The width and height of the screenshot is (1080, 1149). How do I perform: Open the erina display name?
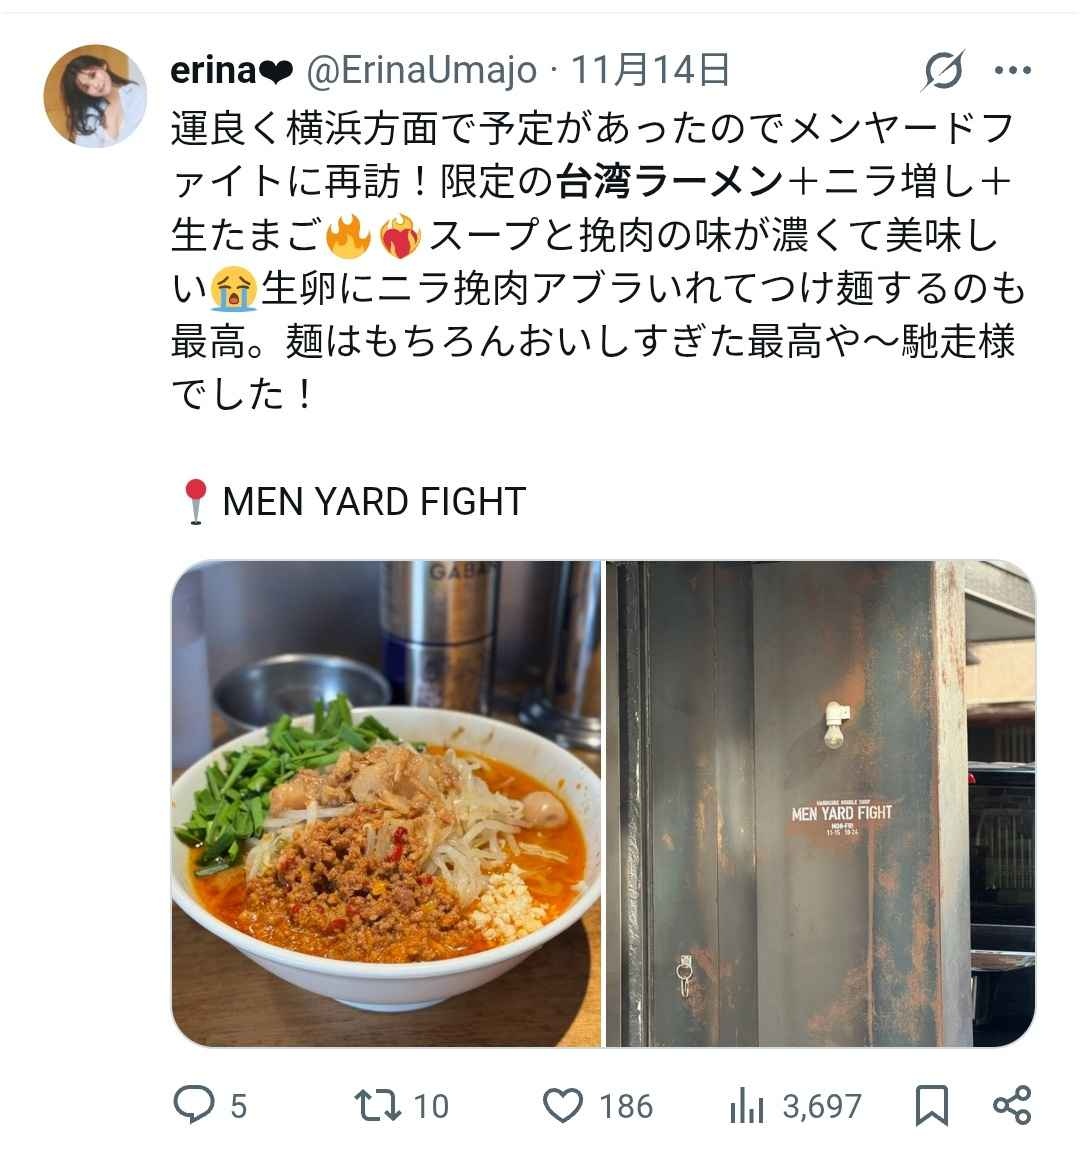point(232,70)
